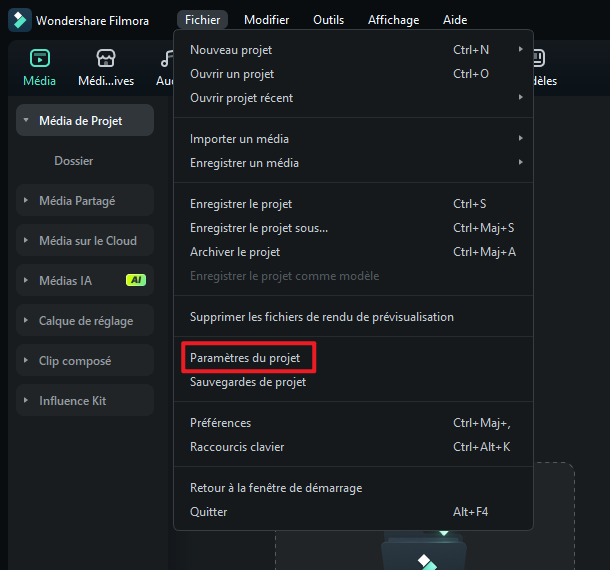Open the Modèles templates icon
Viewport: 610px width, 570px height.
coord(539,58)
